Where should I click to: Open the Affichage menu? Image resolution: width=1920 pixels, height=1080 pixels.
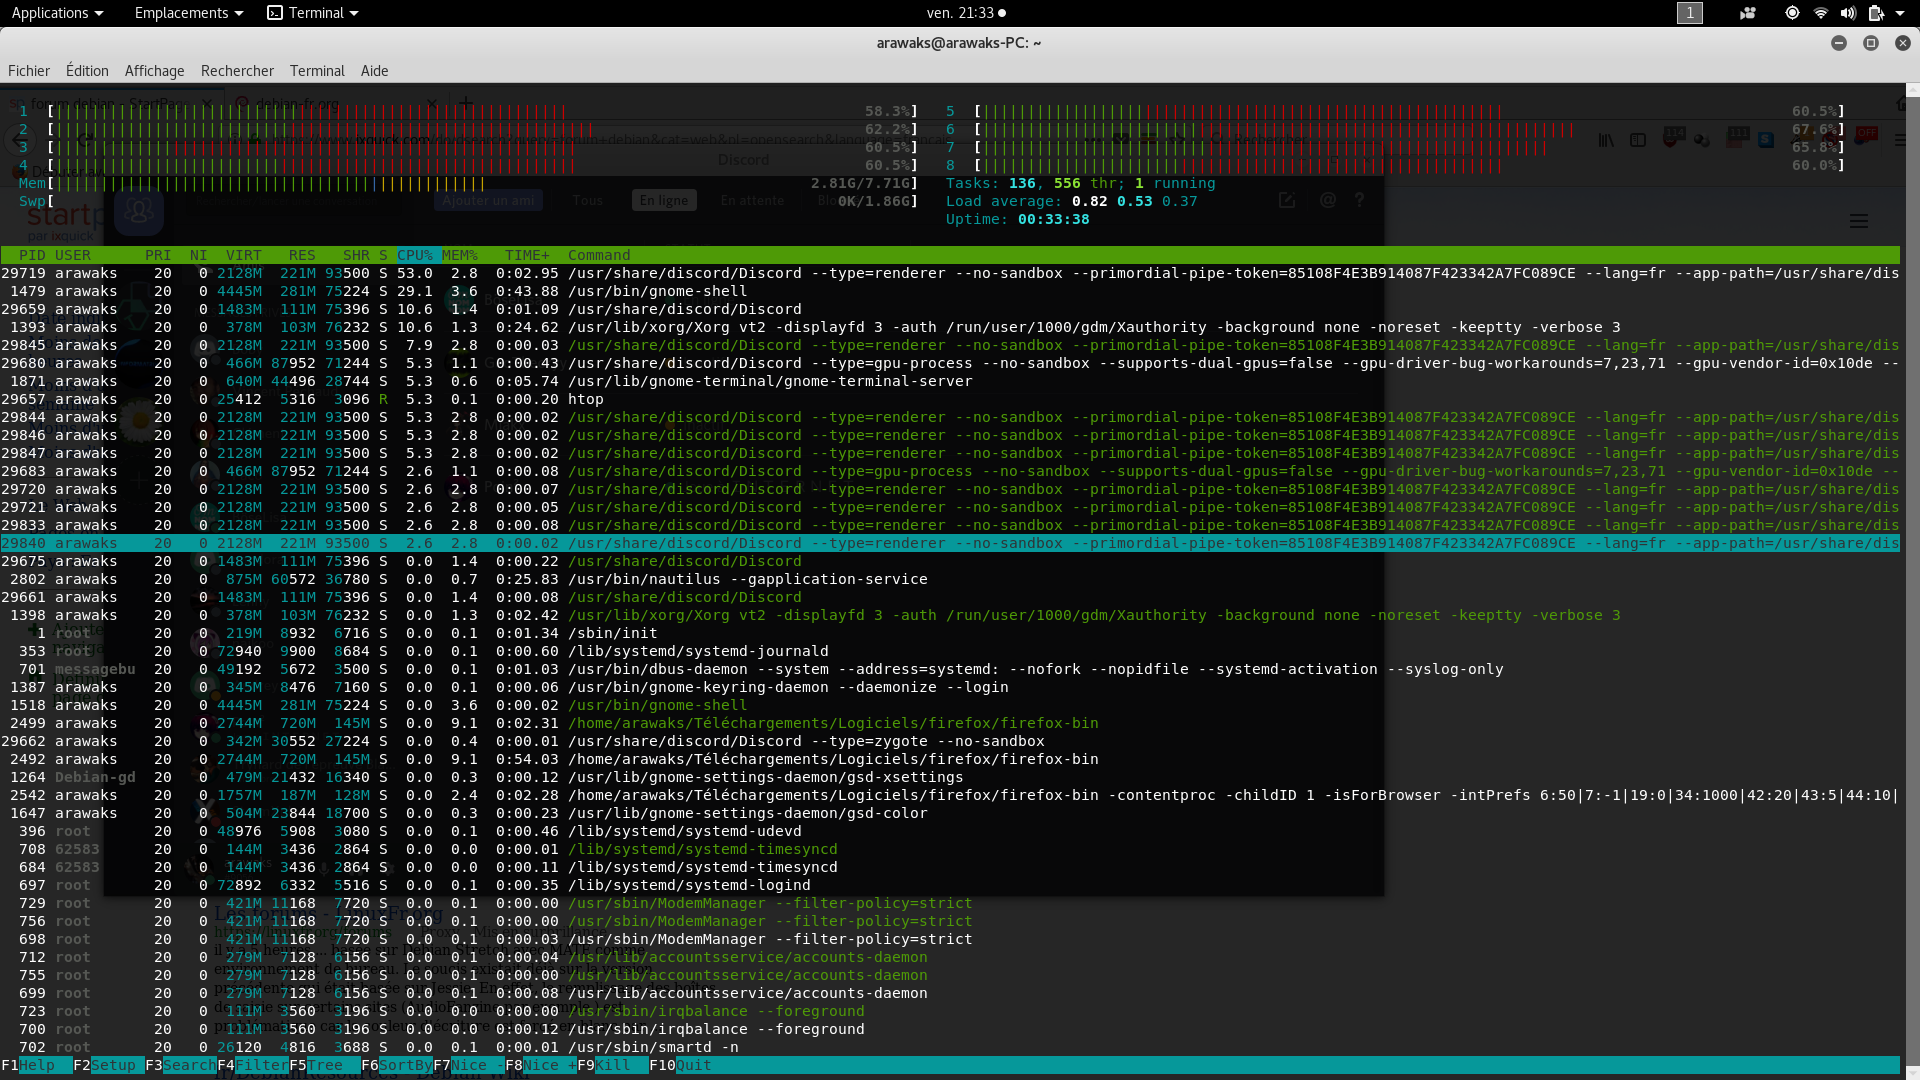pyautogui.click(x=154, y=71)
